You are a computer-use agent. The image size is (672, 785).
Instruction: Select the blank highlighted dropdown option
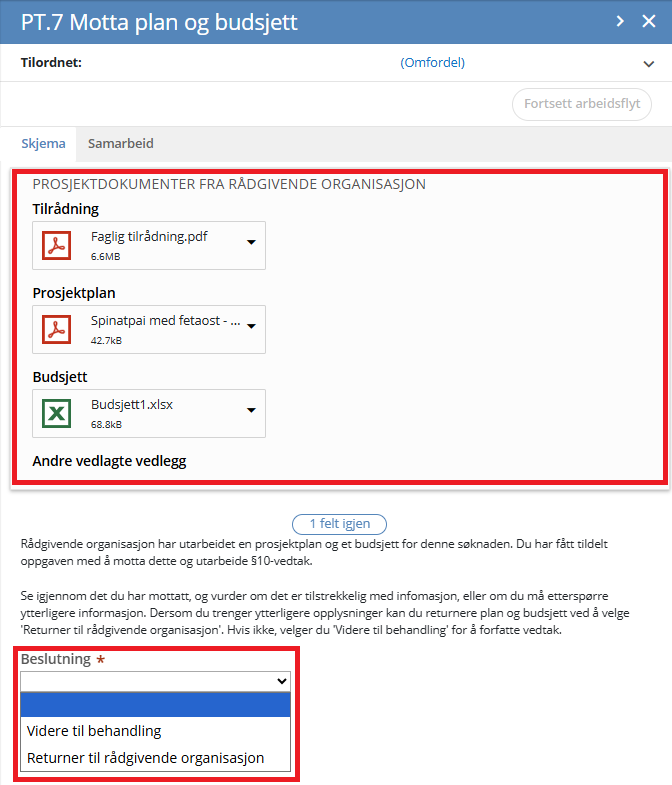click(x=155, y=705)
